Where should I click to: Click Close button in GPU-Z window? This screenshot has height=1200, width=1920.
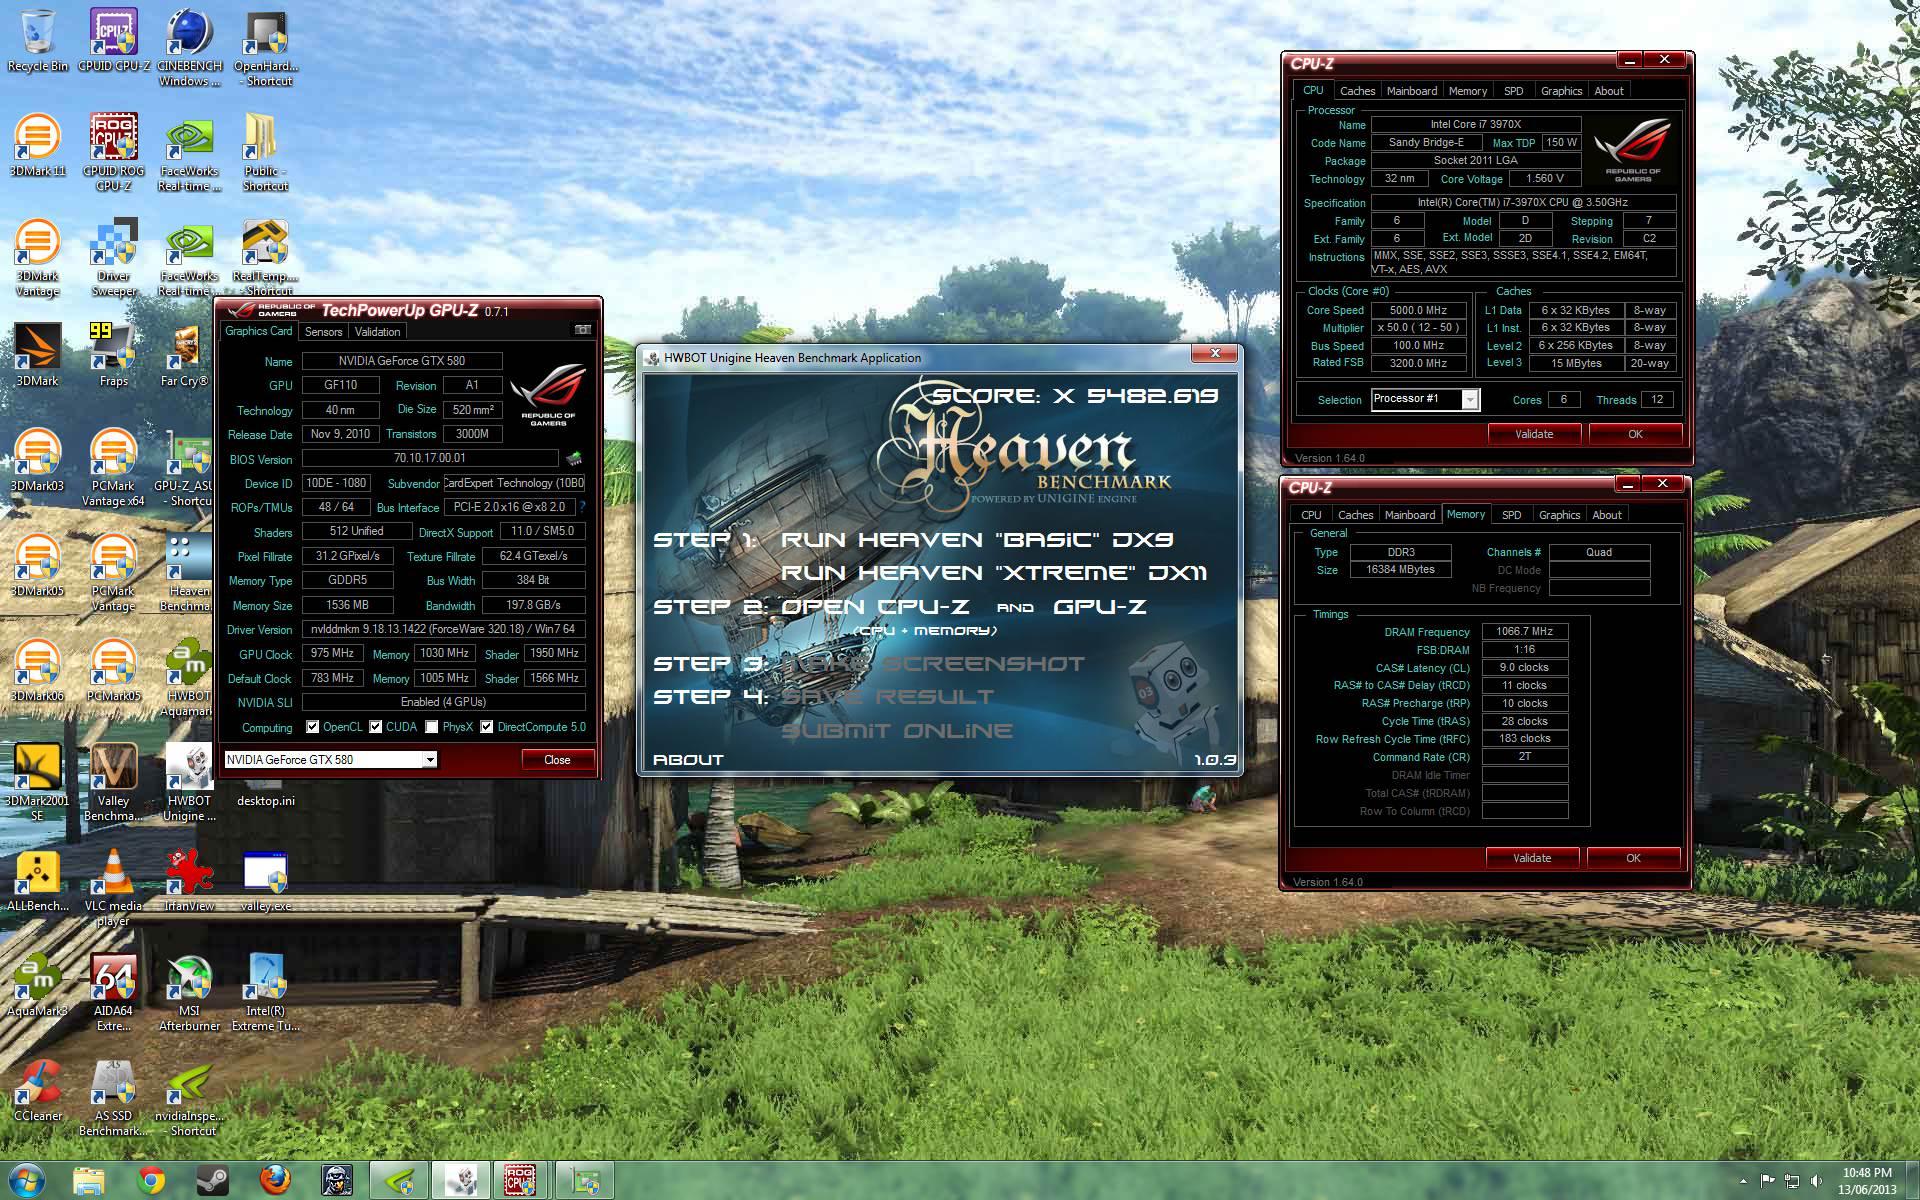tap(557, 760)
